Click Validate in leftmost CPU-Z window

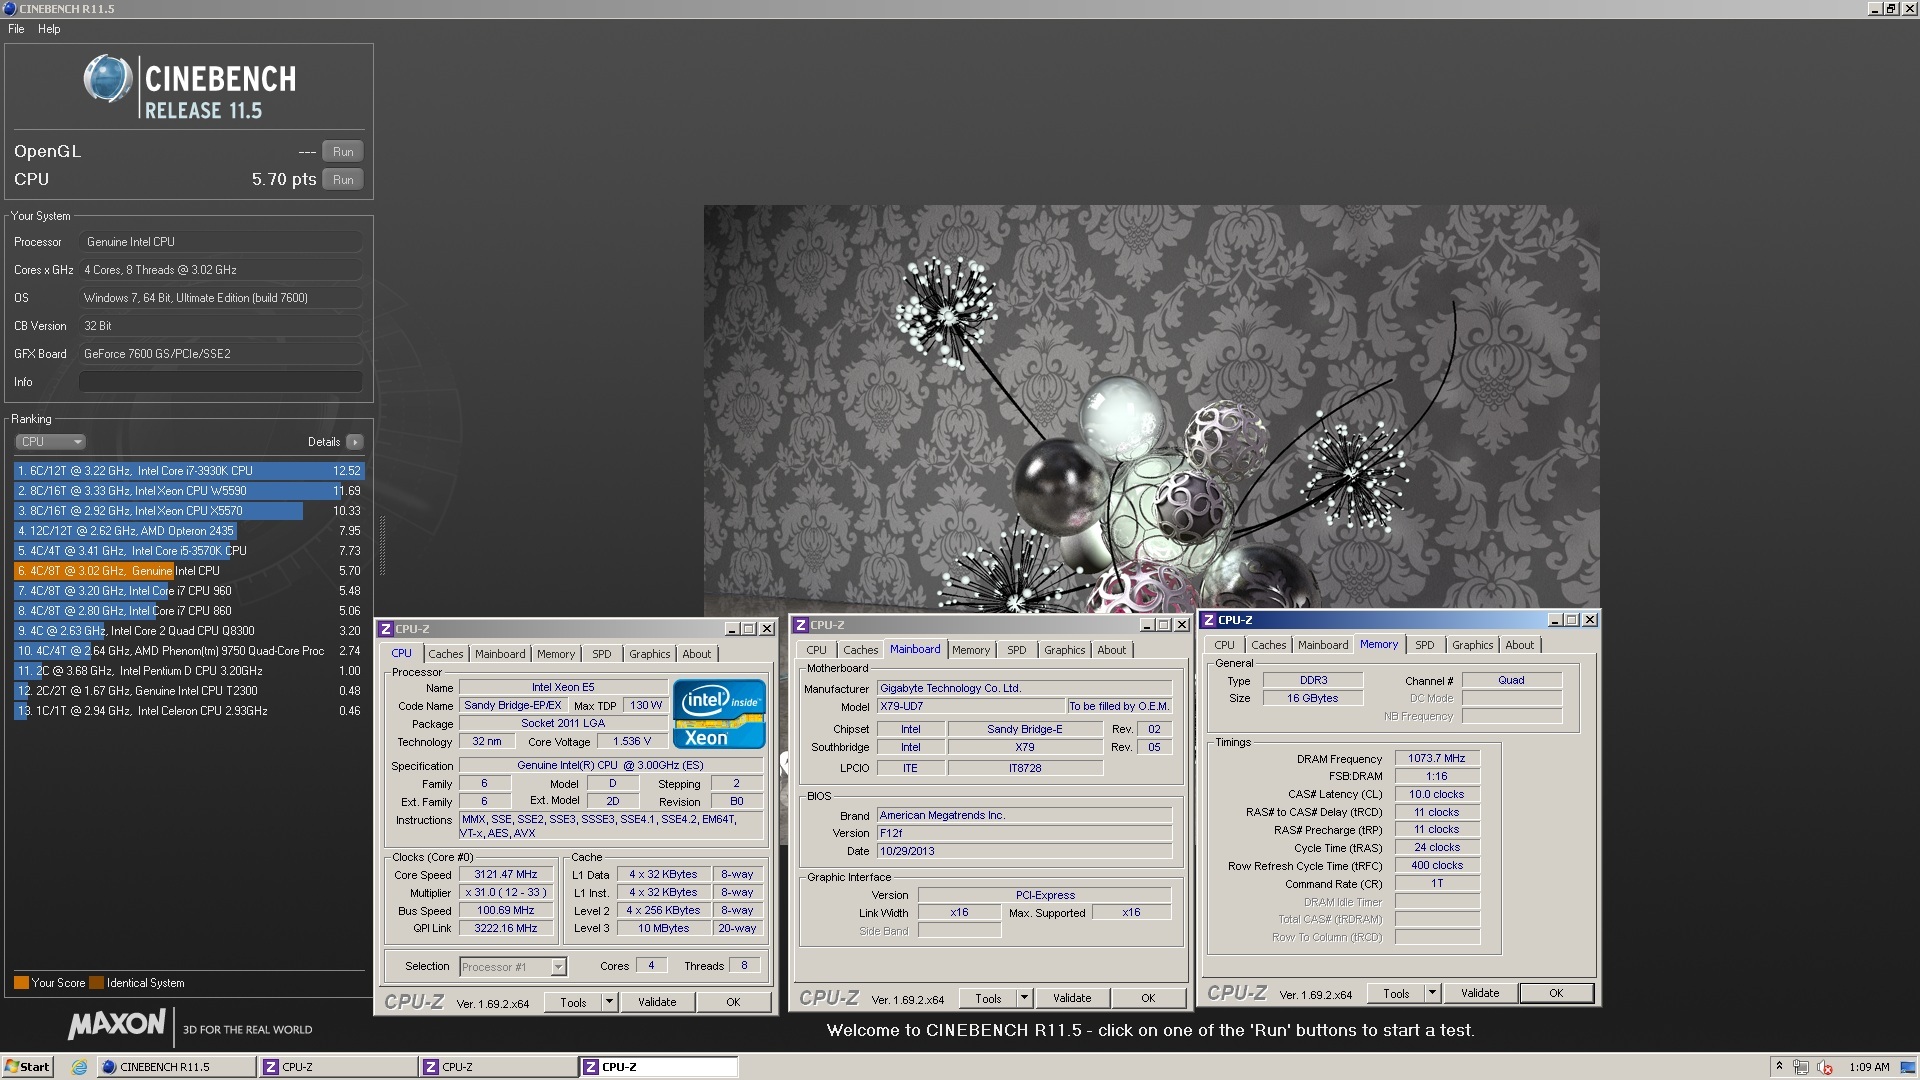point(657,1002)
